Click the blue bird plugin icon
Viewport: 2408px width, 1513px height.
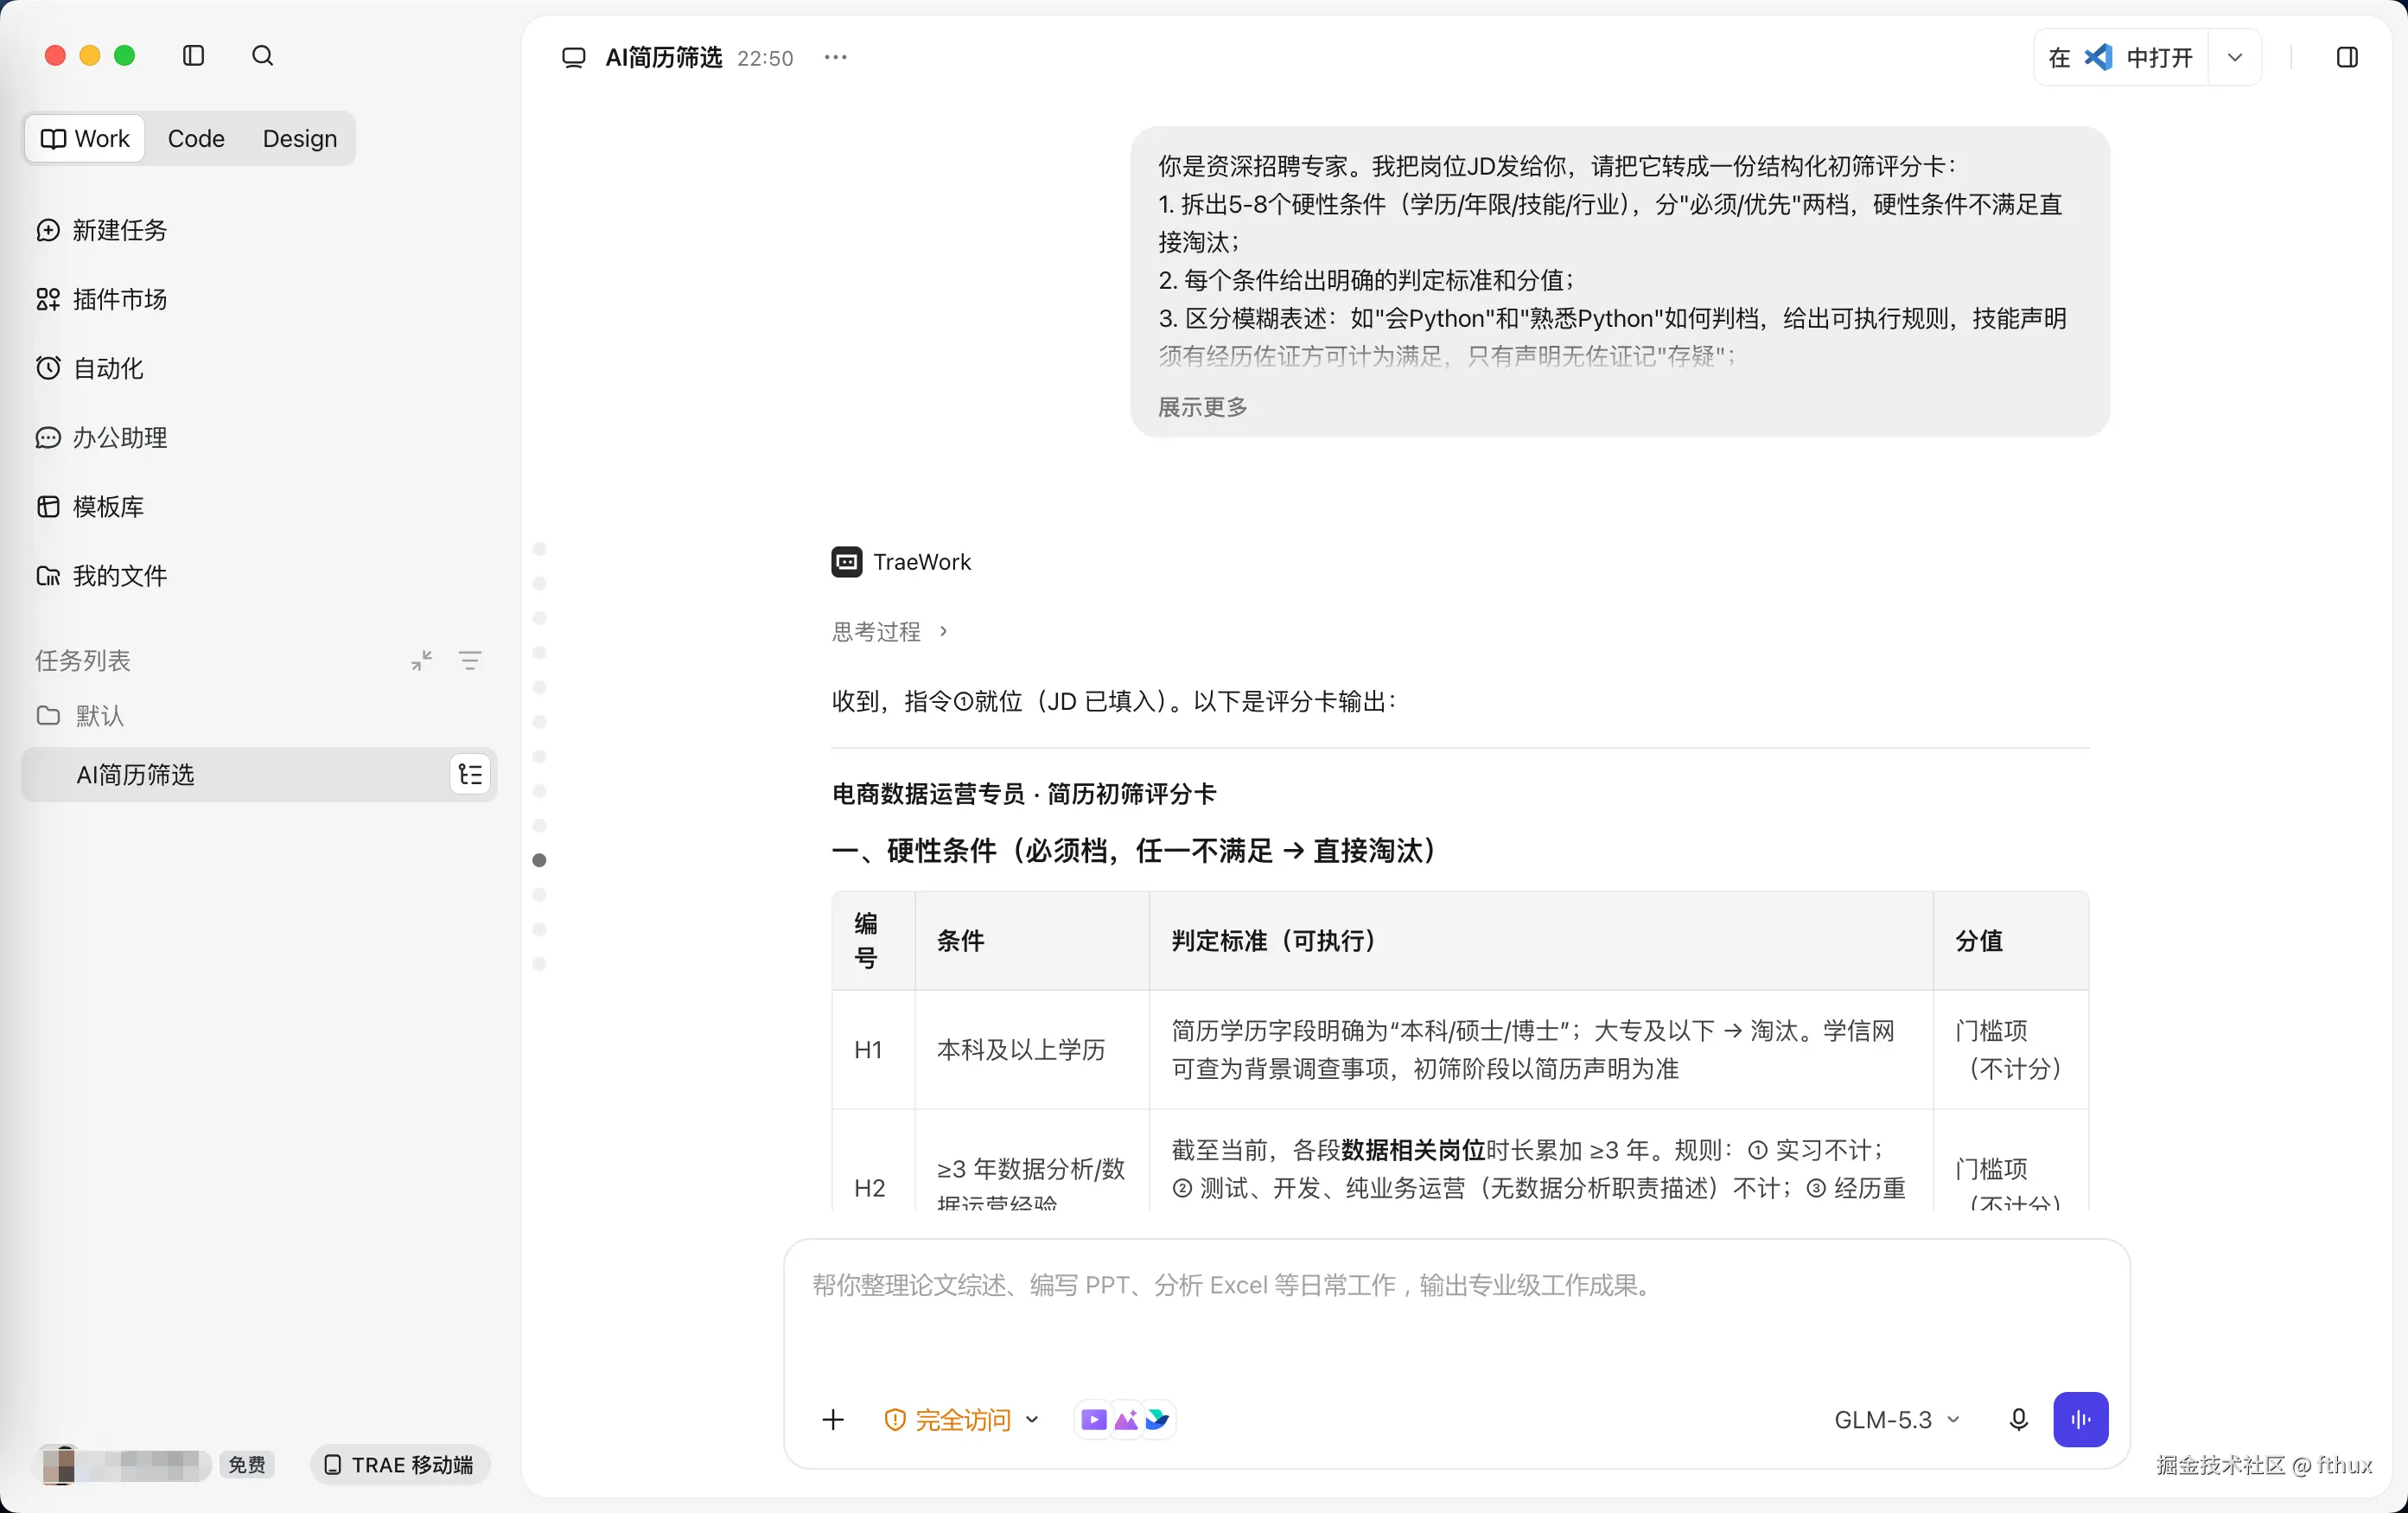coord(1157,1419)
